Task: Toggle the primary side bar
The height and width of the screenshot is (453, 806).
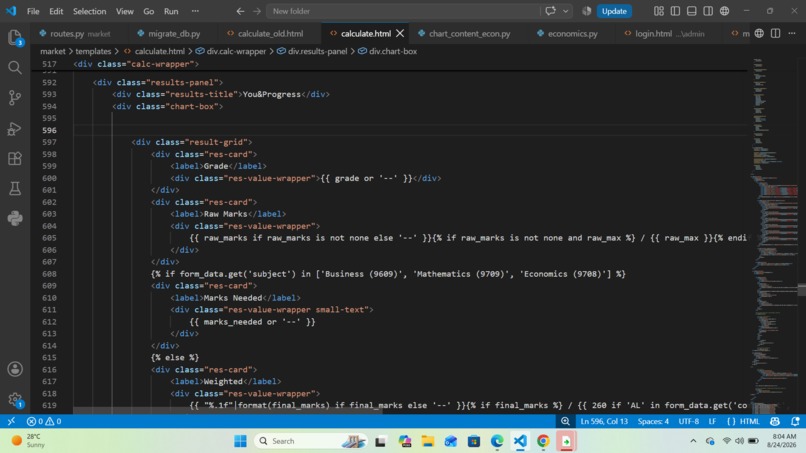Action: (x=675, y=11)
